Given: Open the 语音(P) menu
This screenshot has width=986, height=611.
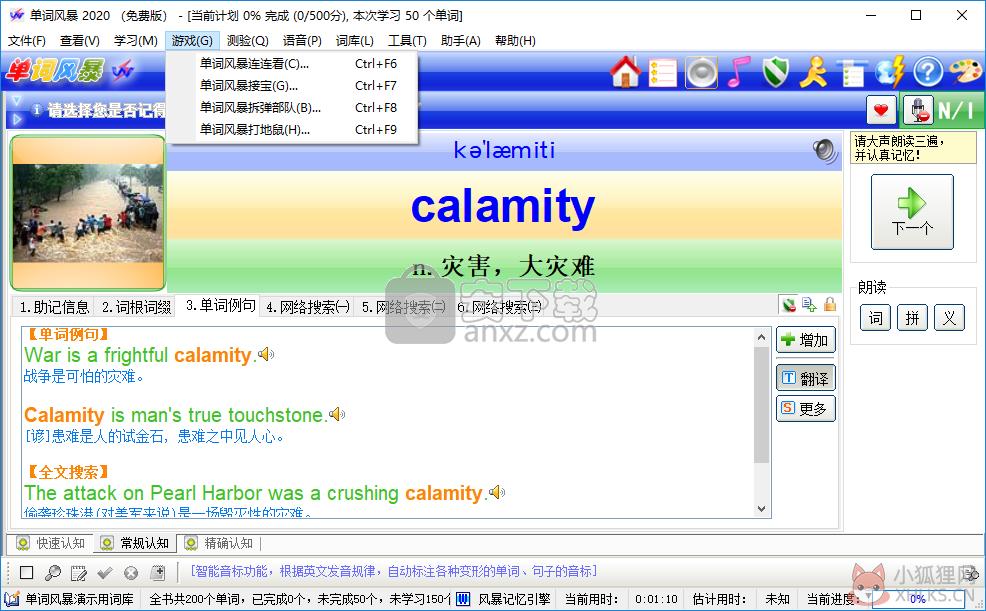Looking at the screenshot, I should 302,41.
